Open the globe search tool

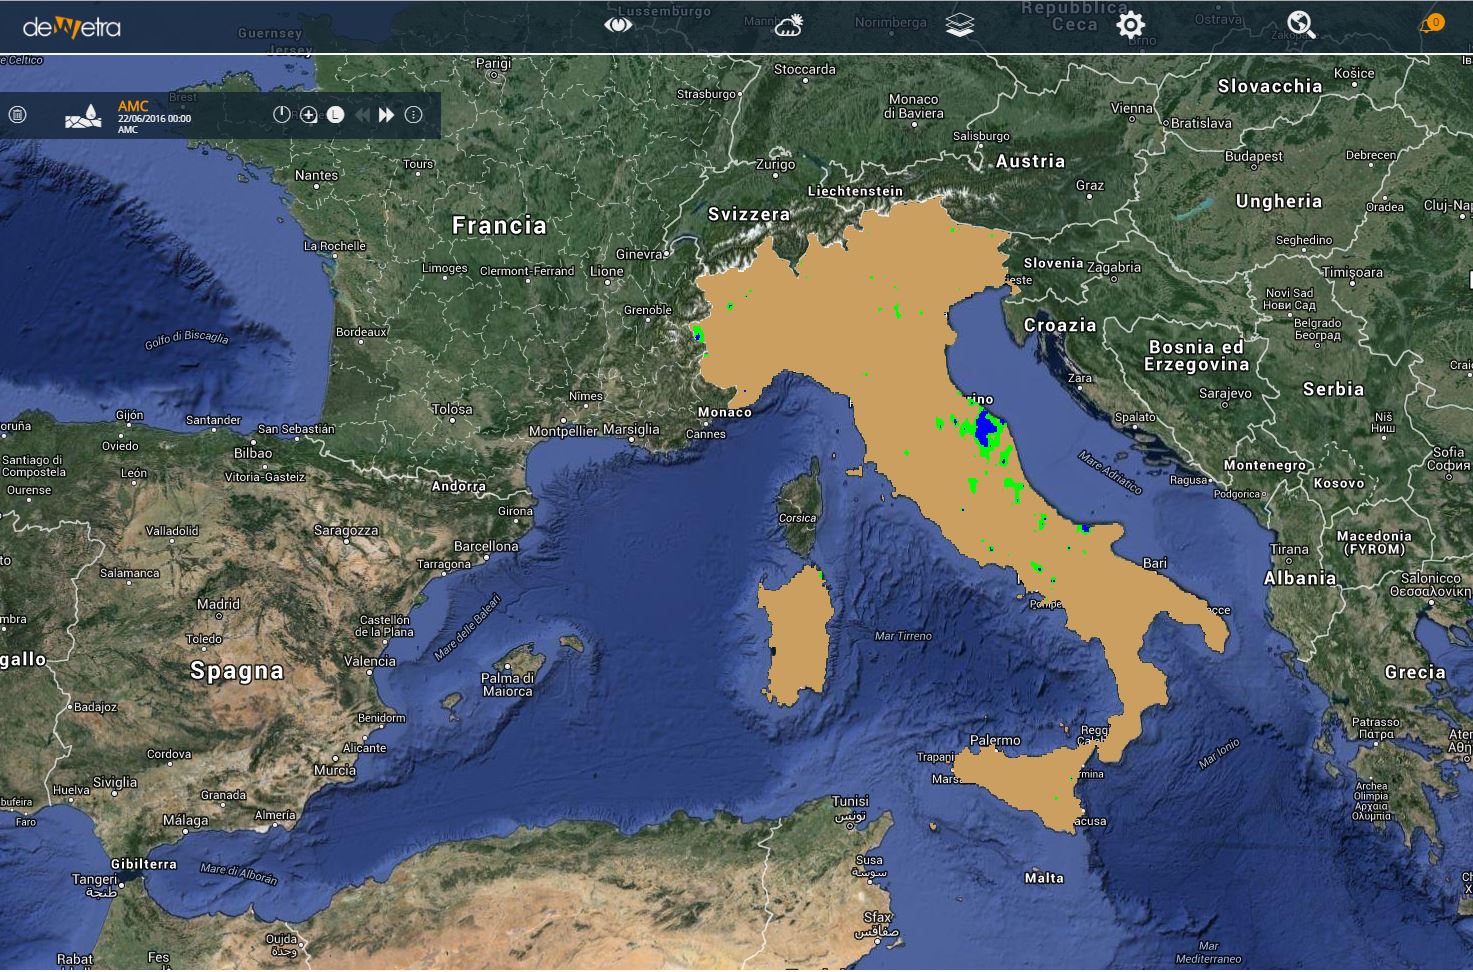tap(1301, 25)
